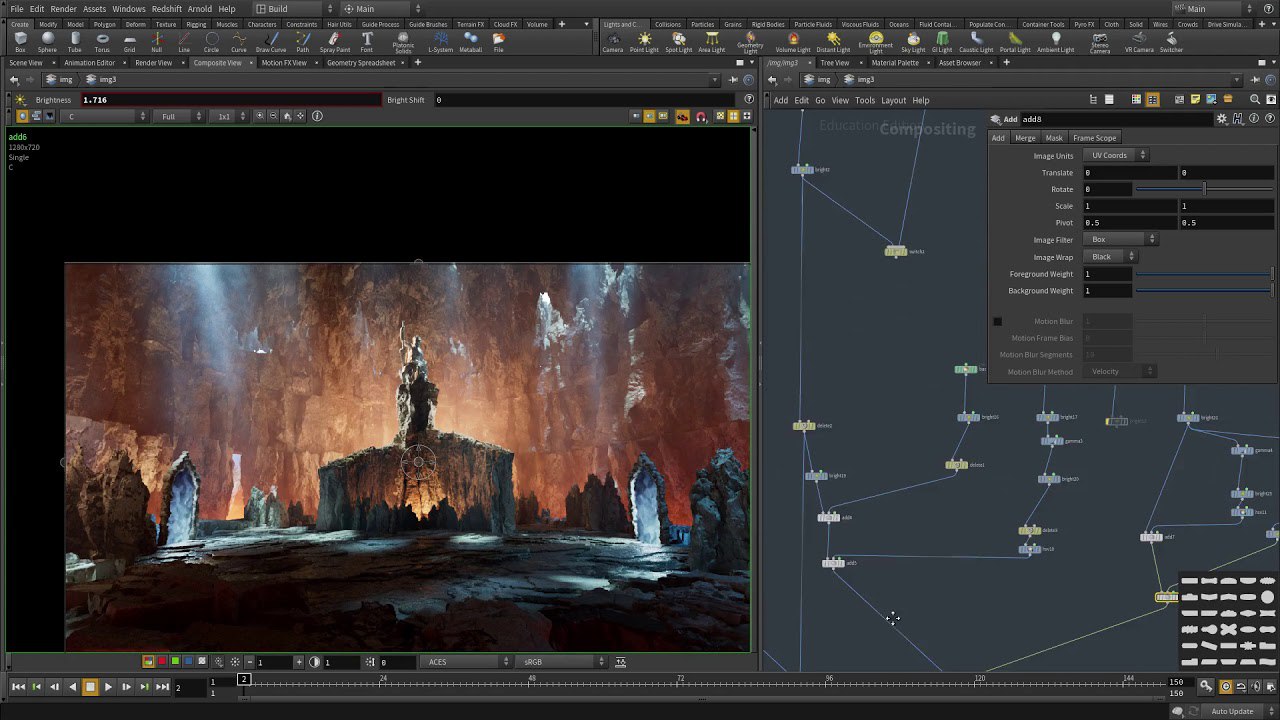The height and width of the screenshot is (720, 1280).
Task: Select the Platonic Solids tool
Action: [x=403, y=43]
